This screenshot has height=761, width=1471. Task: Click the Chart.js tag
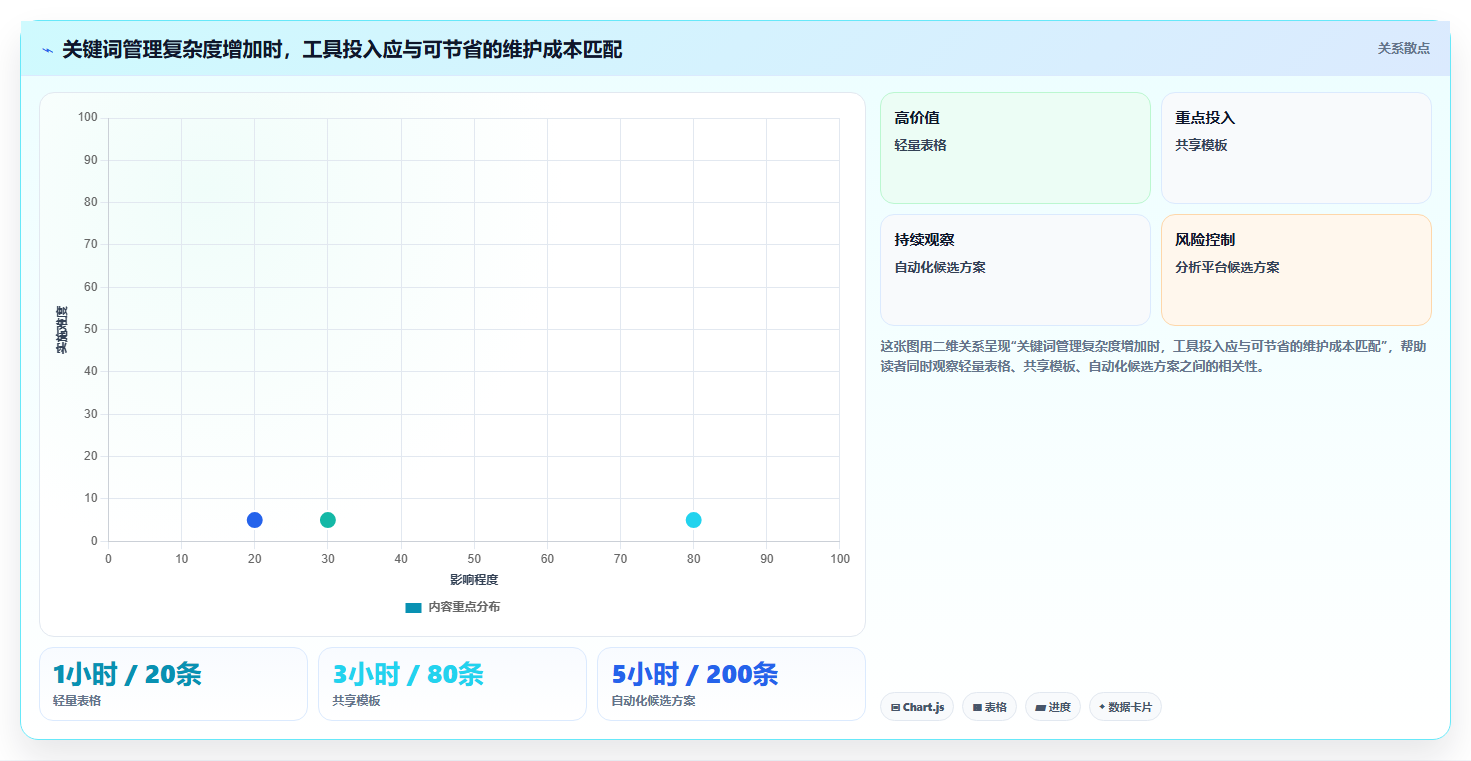917,707
